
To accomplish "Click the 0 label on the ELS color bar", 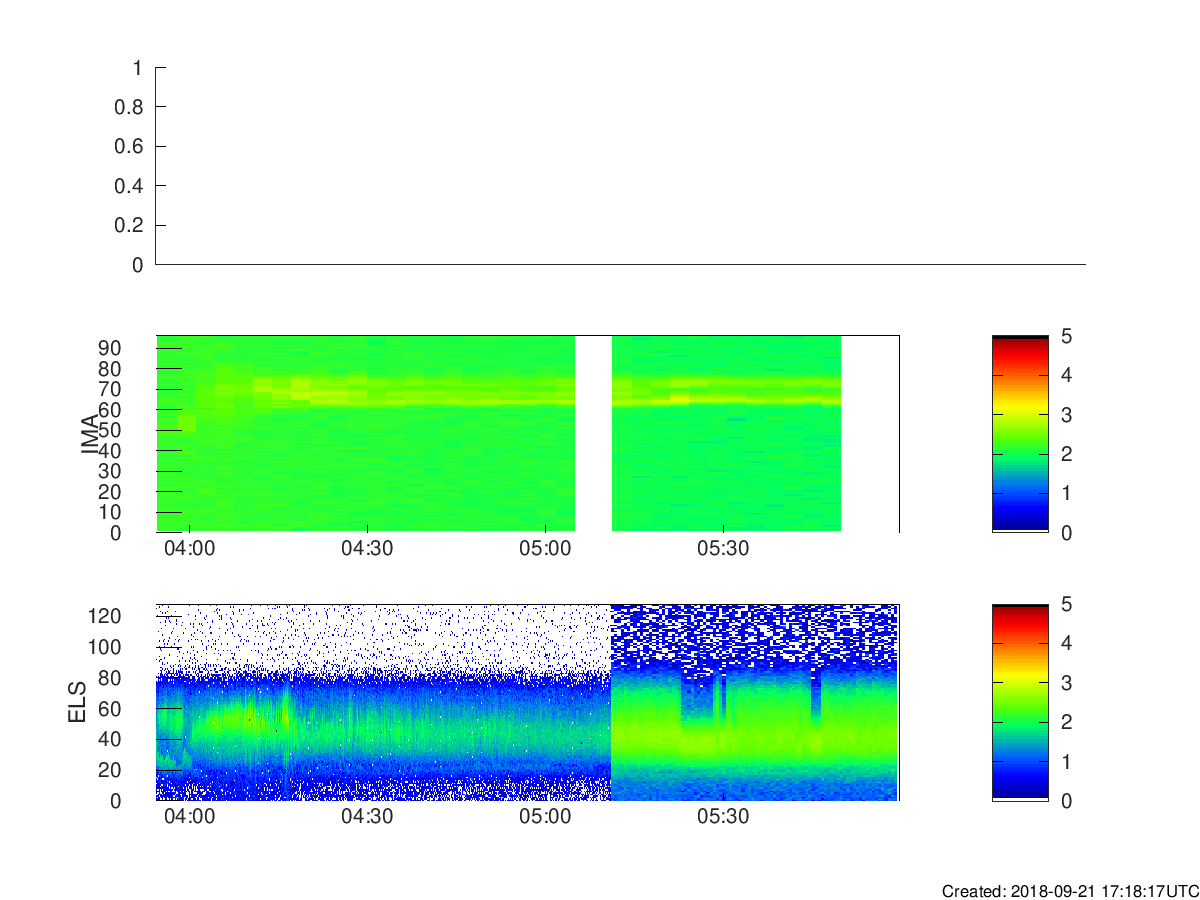I will tap(1066, 801).
